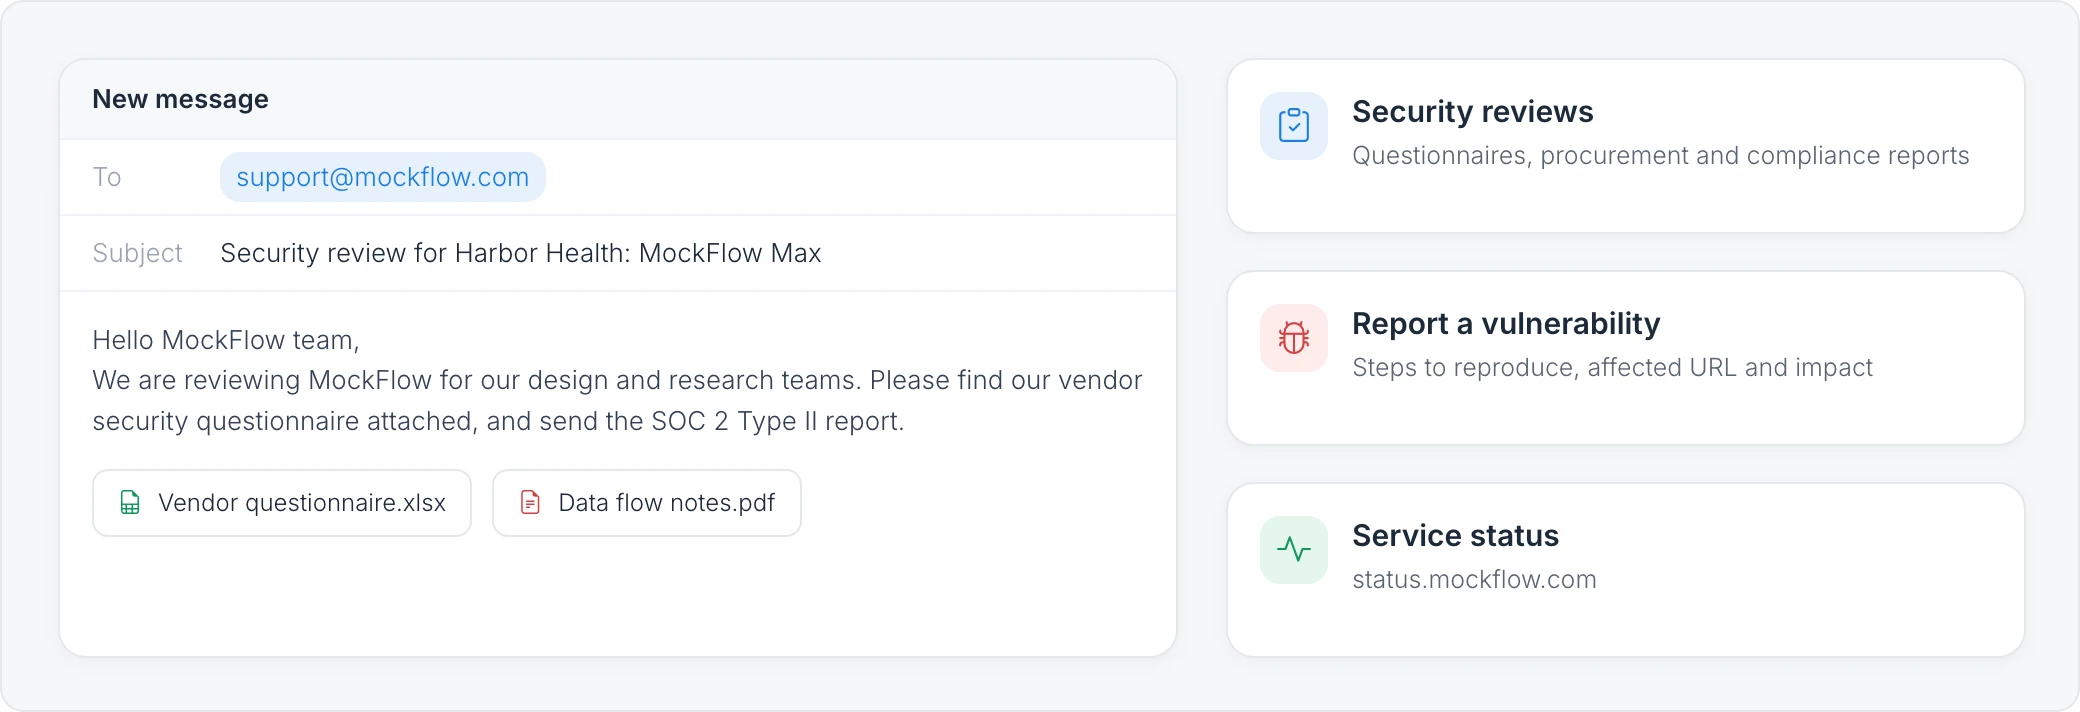The height and width of the screenshot is (712, 2080).
Task: Click the status.mockflow.com link
Action: click(x=1474, y=580)
